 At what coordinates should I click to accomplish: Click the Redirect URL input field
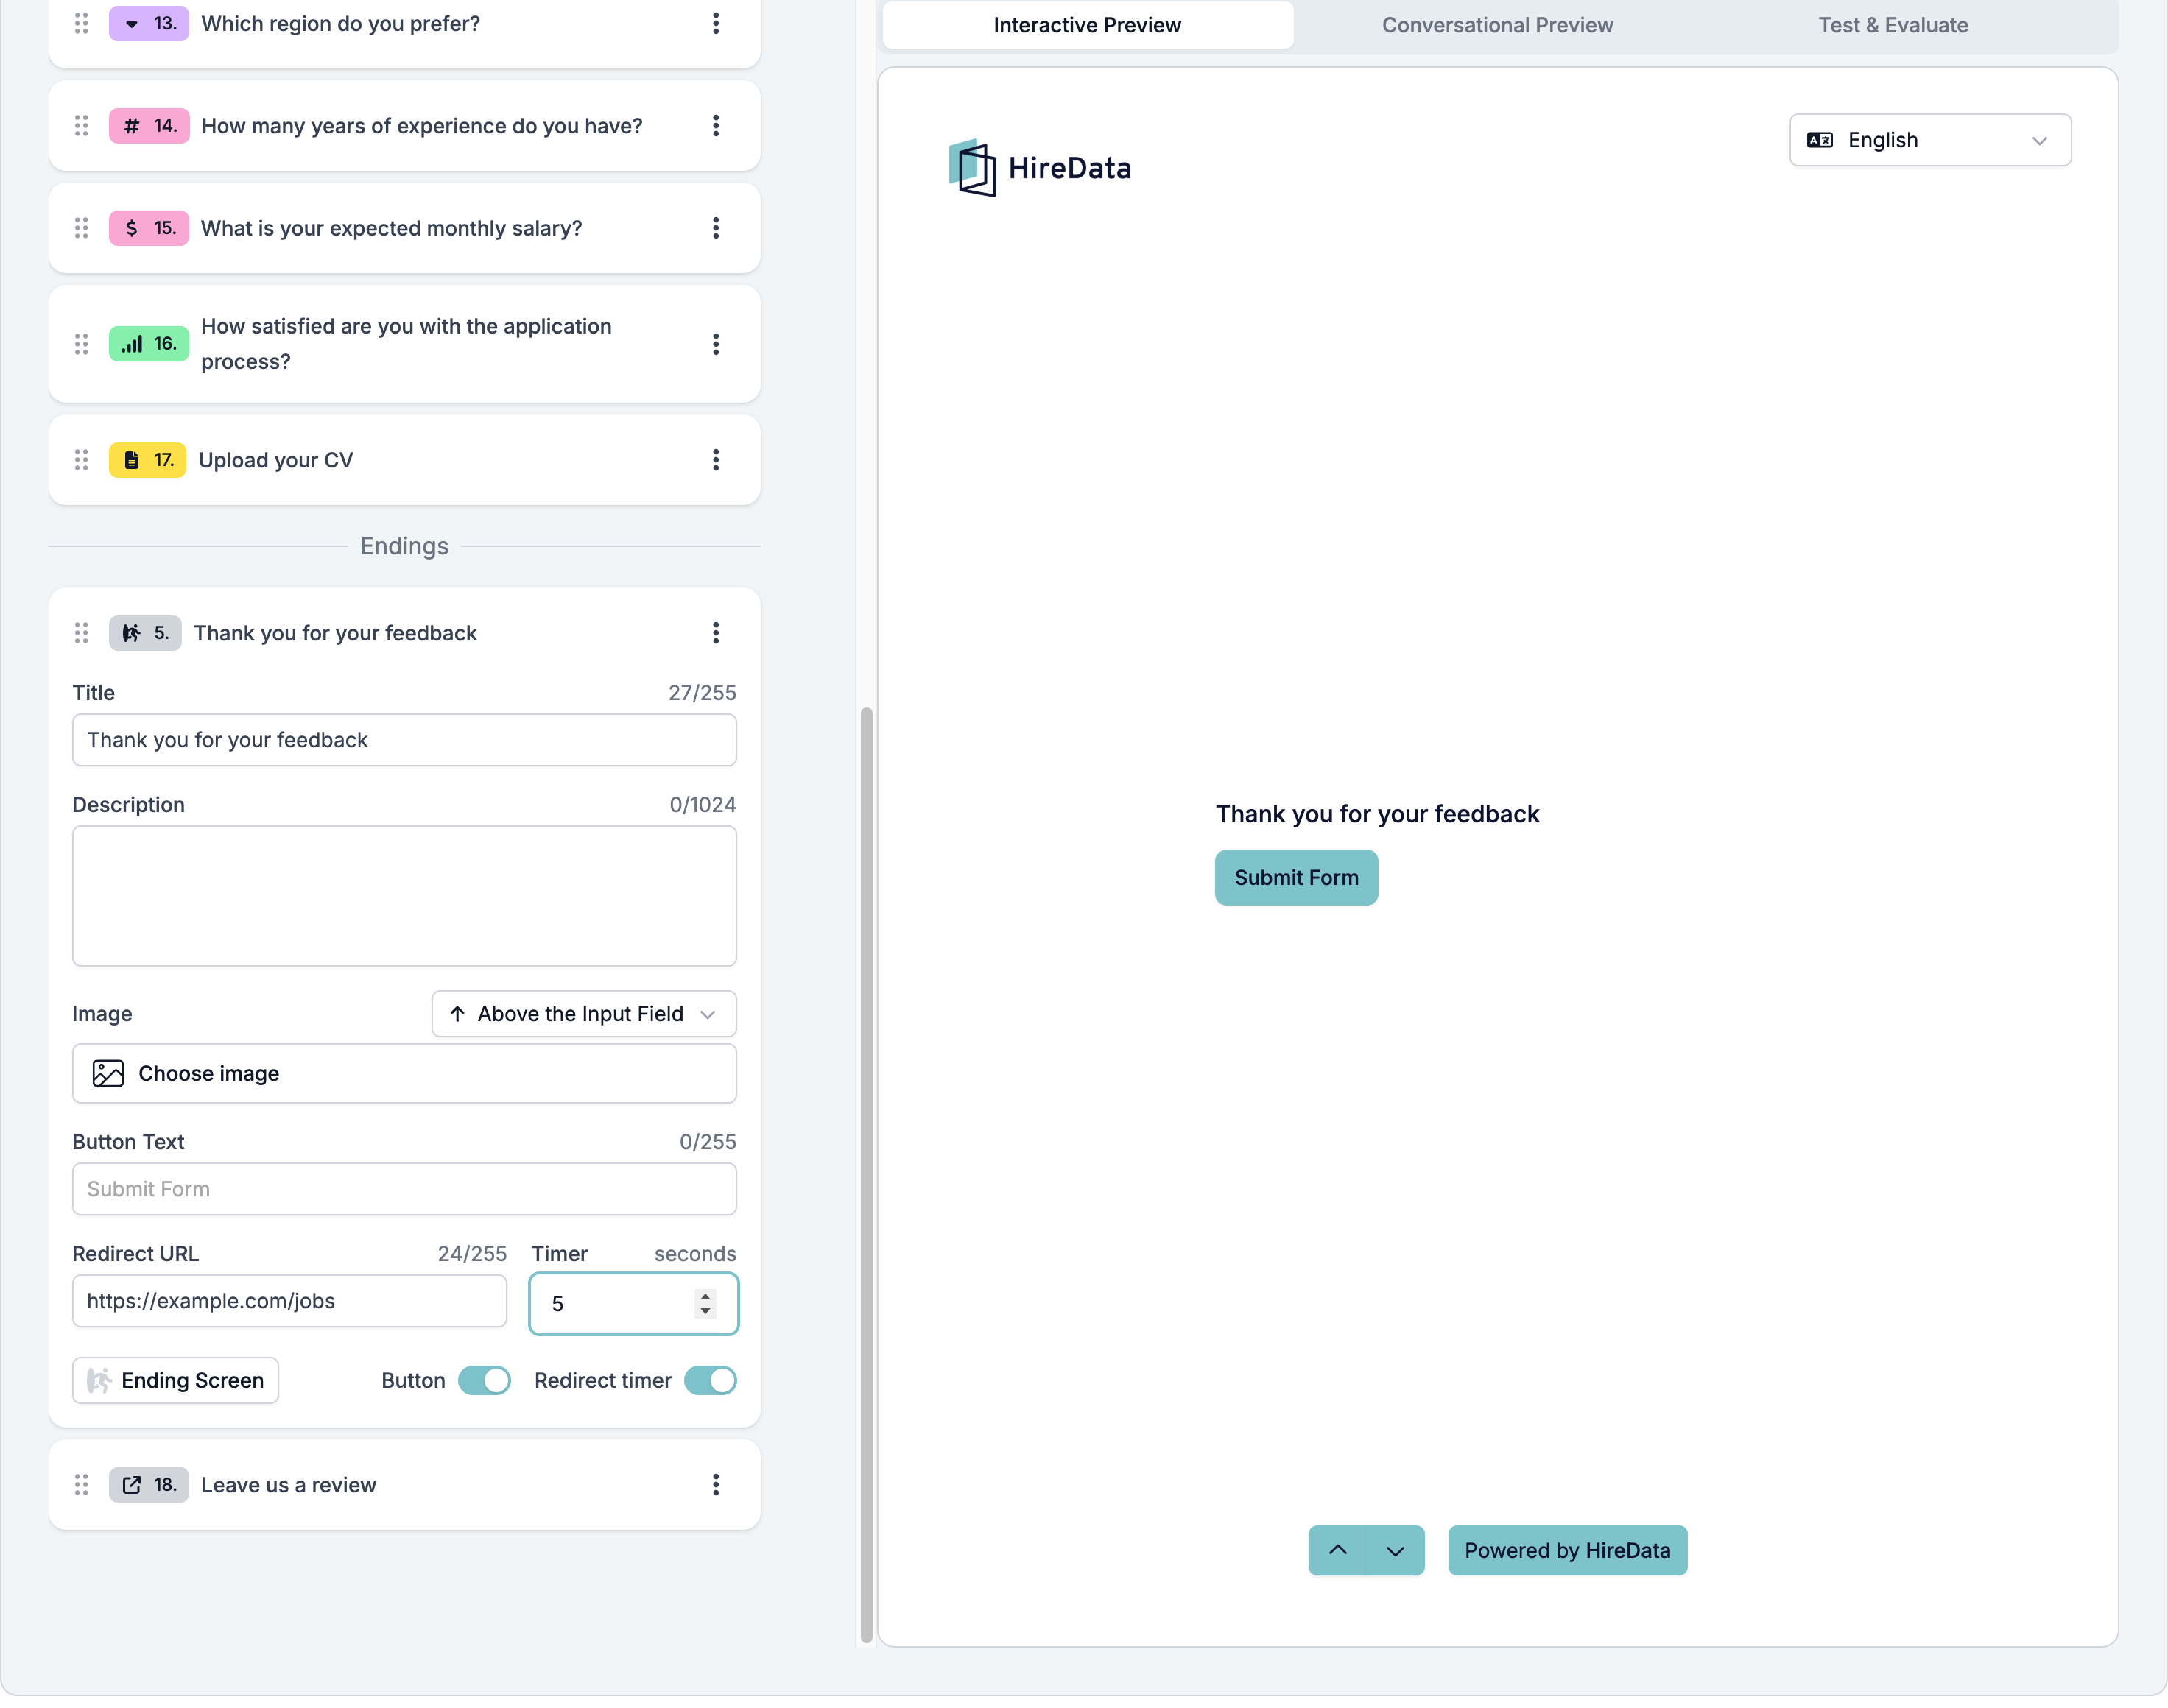tap(290, 1301)
